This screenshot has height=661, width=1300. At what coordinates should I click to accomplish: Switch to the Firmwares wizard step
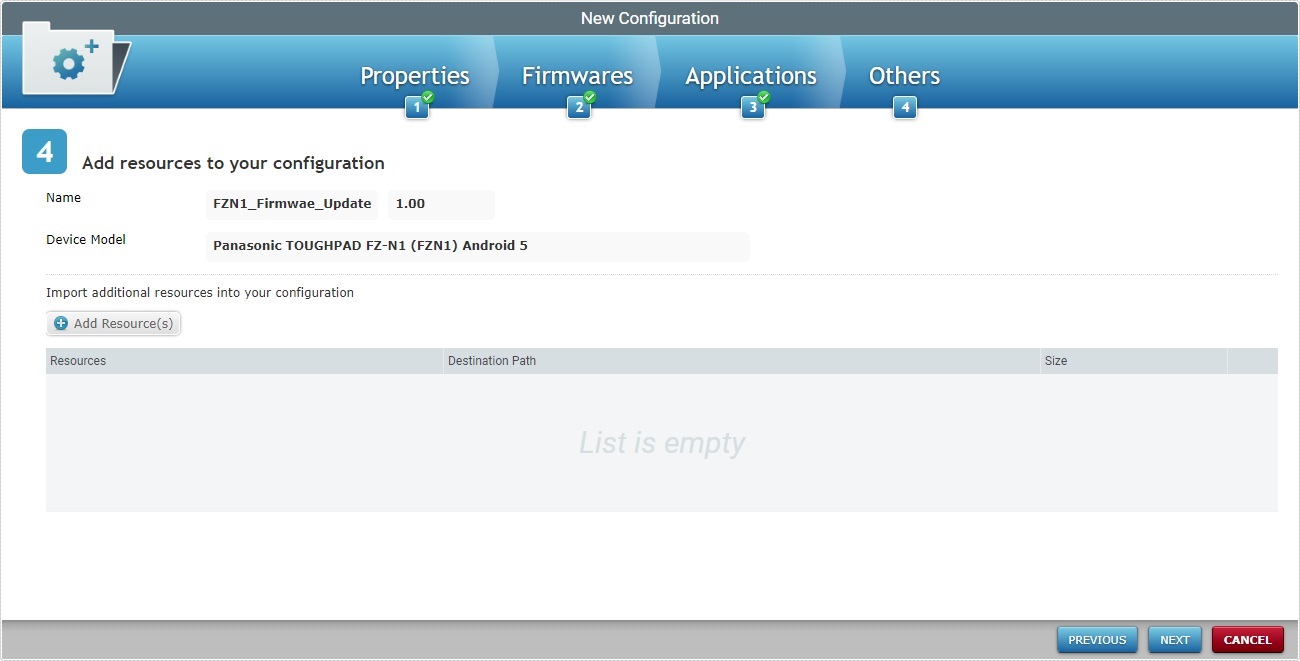point(577,76)
